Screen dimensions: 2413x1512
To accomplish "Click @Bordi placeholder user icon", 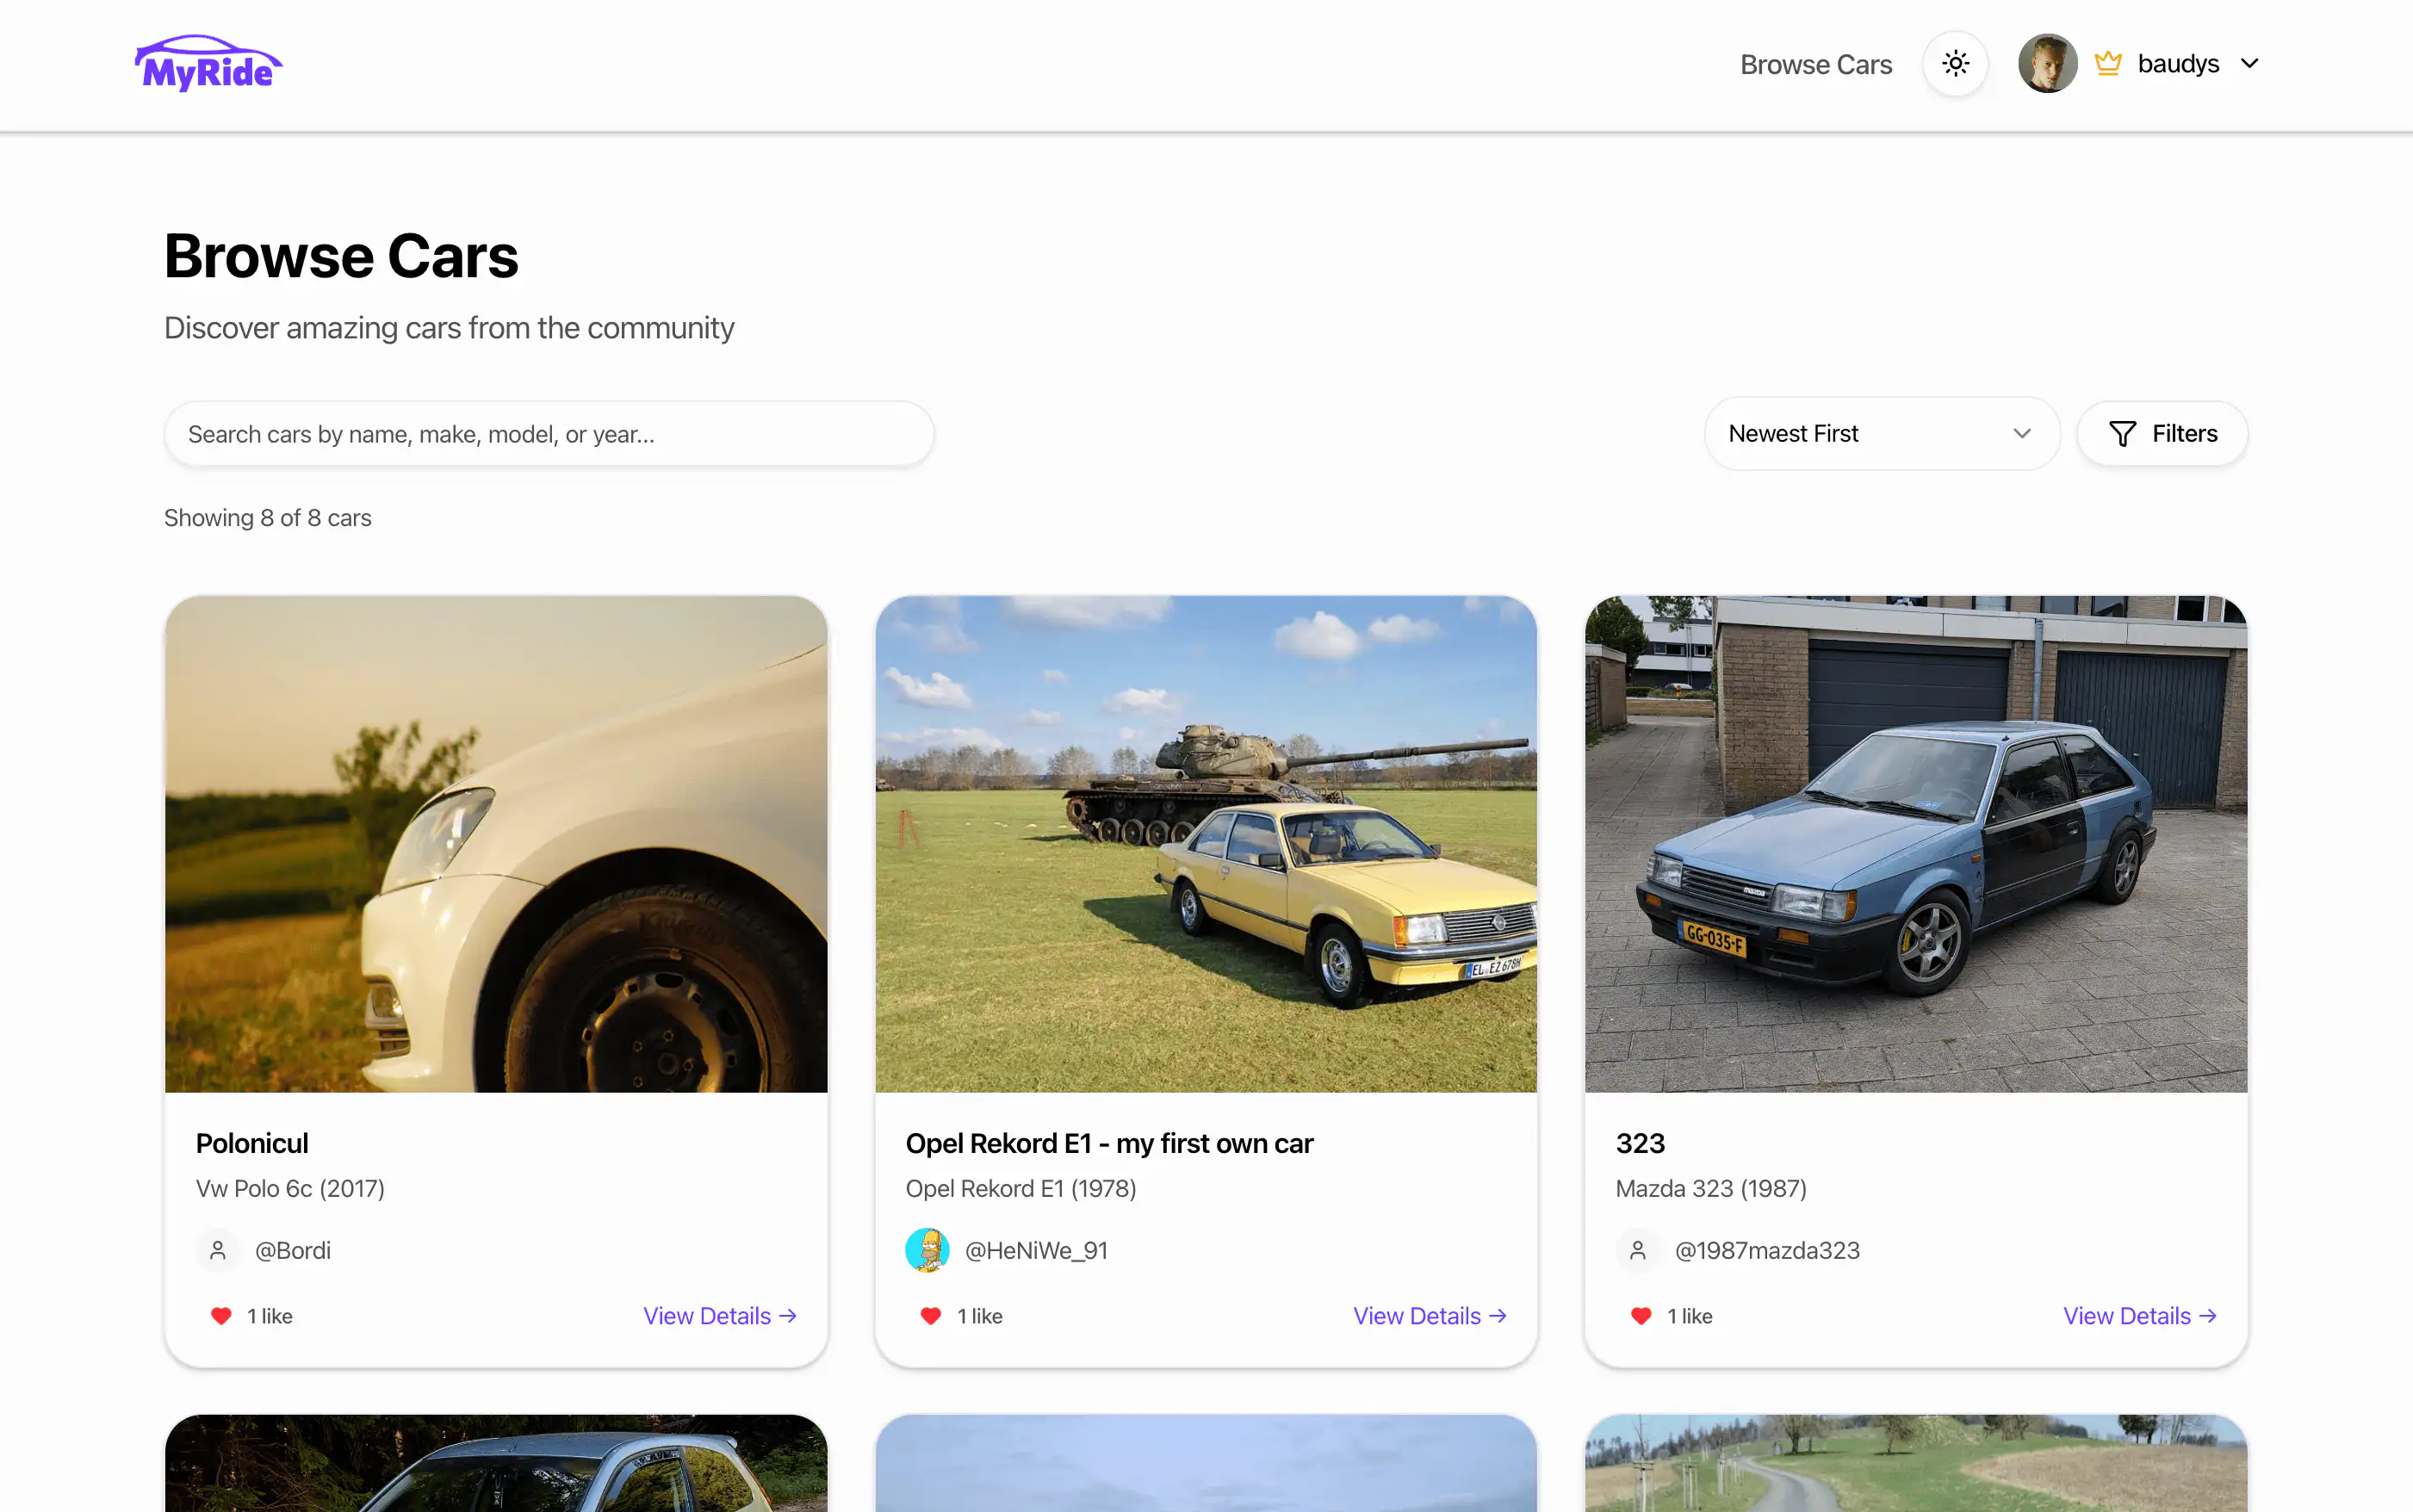I will pos(218,1250).
